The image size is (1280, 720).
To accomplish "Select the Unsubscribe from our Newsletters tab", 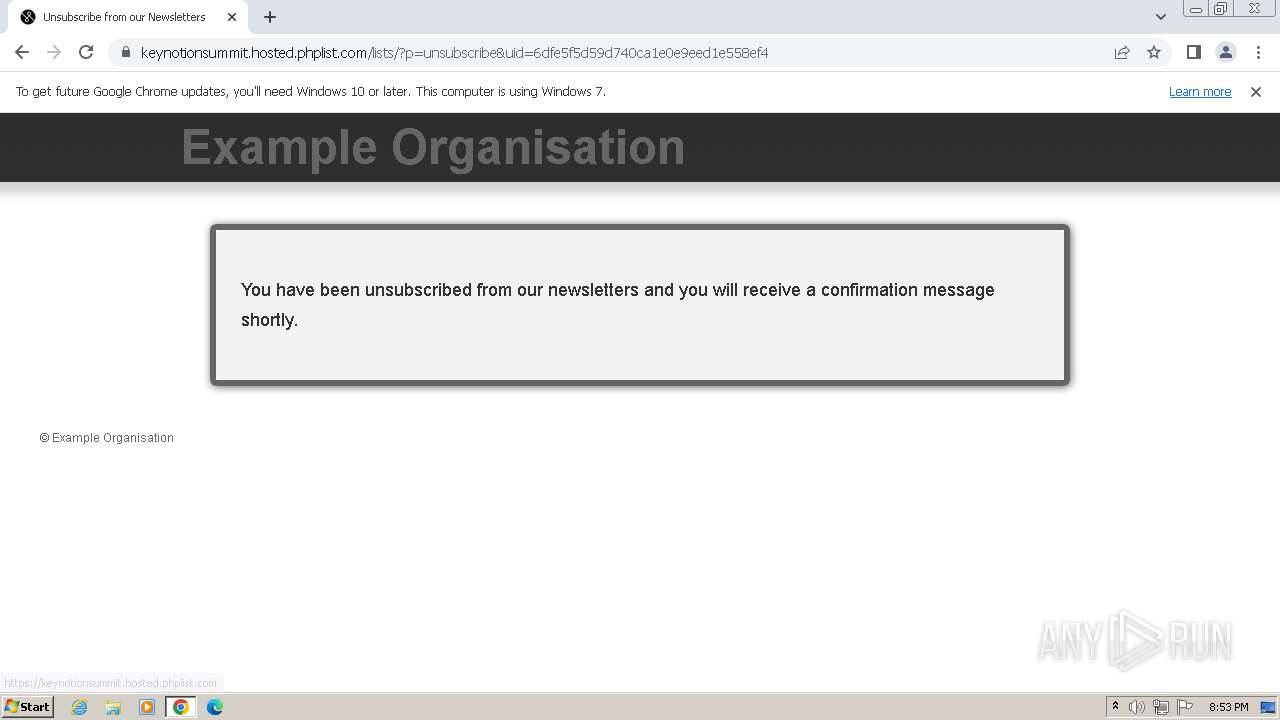I will (x=127, y=17).
